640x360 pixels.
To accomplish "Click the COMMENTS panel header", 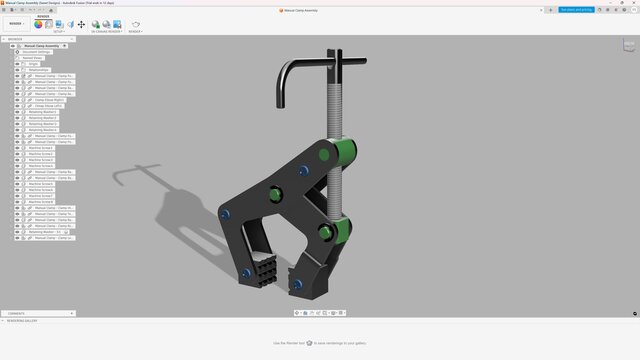I will coord(38,313).
